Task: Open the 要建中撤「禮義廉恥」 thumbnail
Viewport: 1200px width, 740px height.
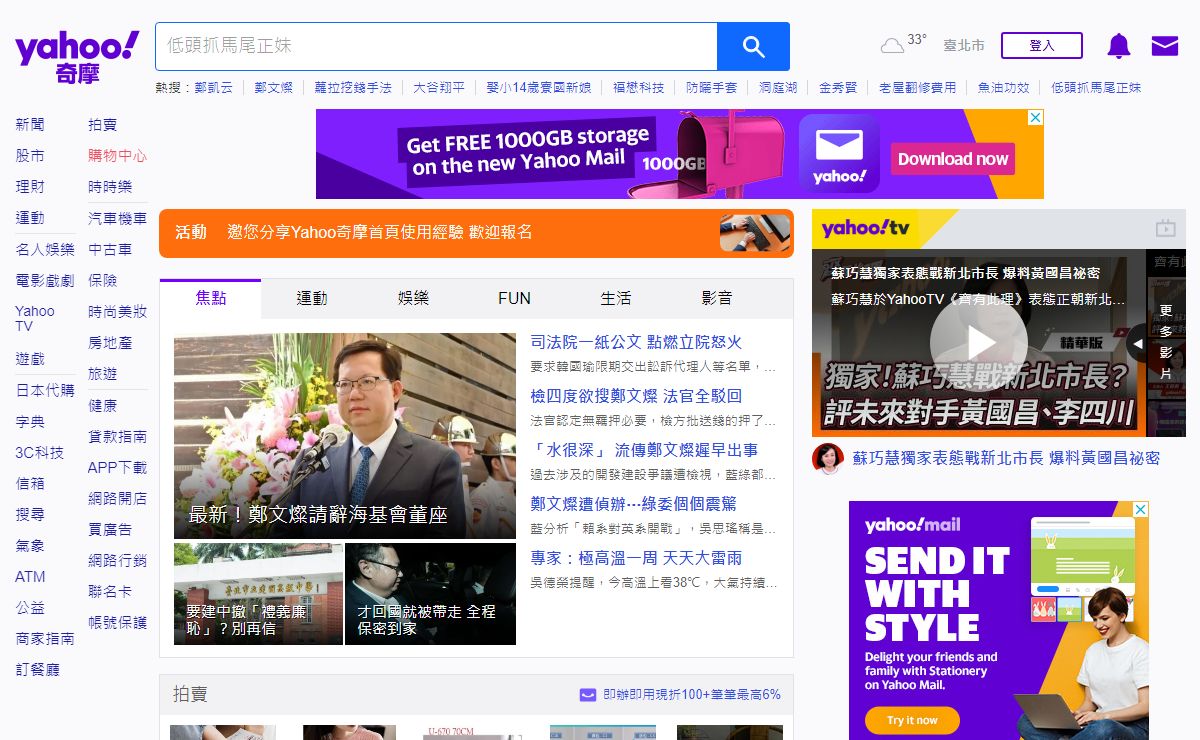Action: [x=258, y=594]
